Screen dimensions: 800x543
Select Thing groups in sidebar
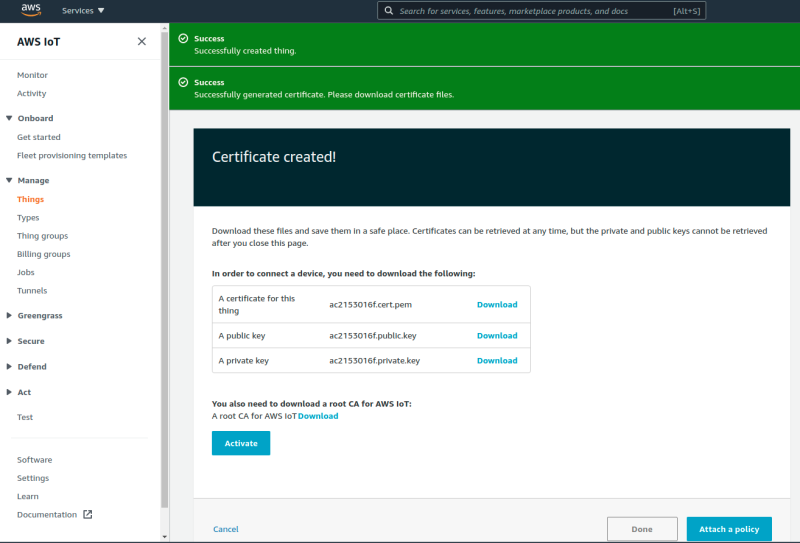click(42, 236)
